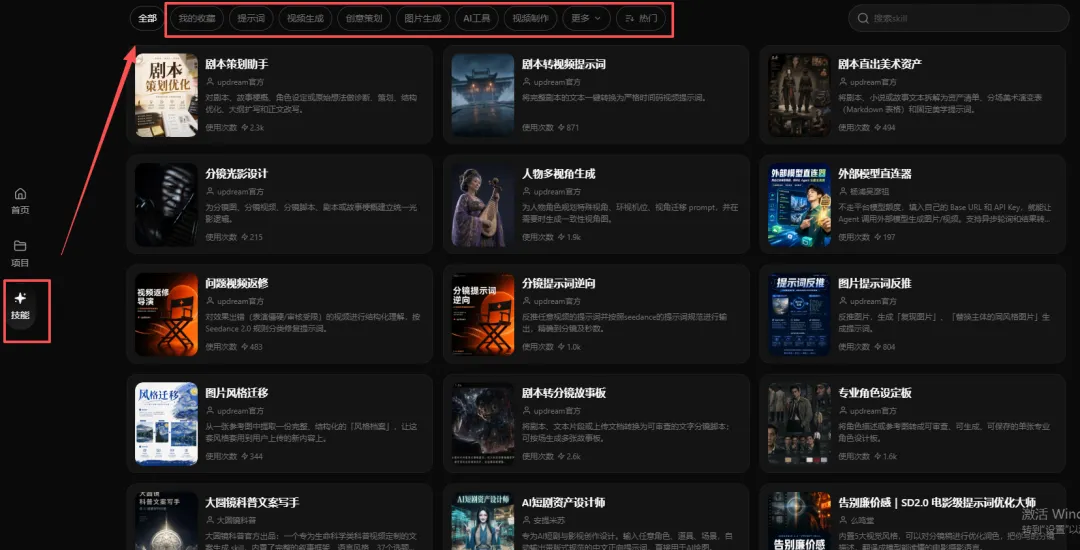Open the 剧本策划助手 skill title
The width and height of the screenshot is (1080, 550).
coord(237,64)
